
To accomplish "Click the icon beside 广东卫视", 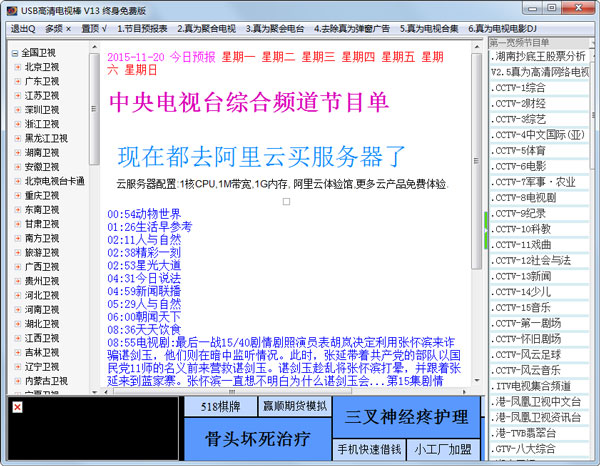I will [18, 81].
